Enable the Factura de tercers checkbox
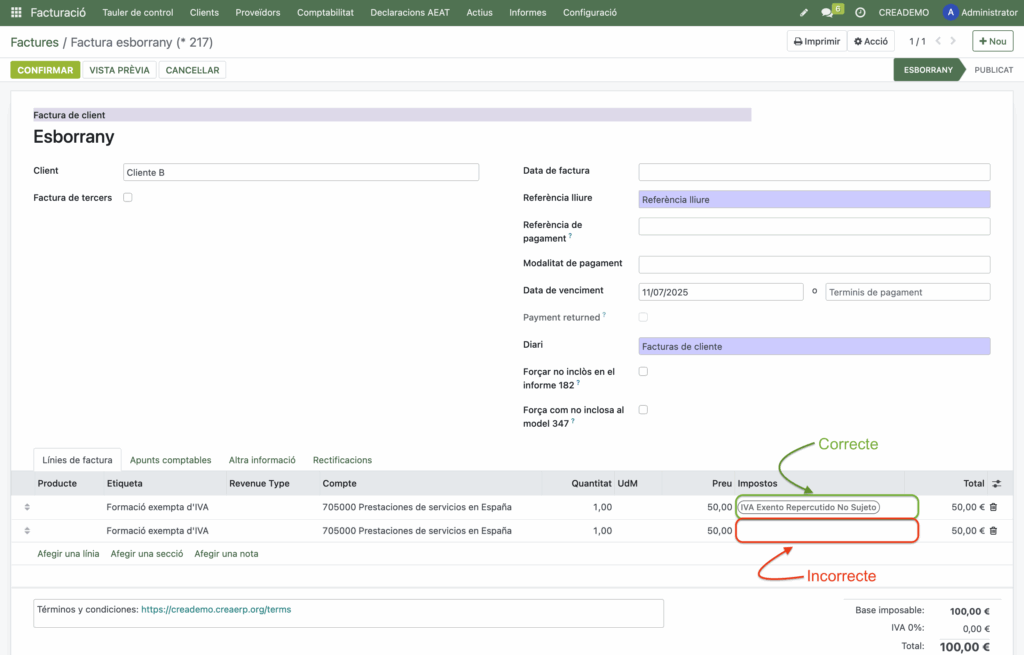Image resolution: width=1024 pixels, height=655 pixels. (127, 198)
